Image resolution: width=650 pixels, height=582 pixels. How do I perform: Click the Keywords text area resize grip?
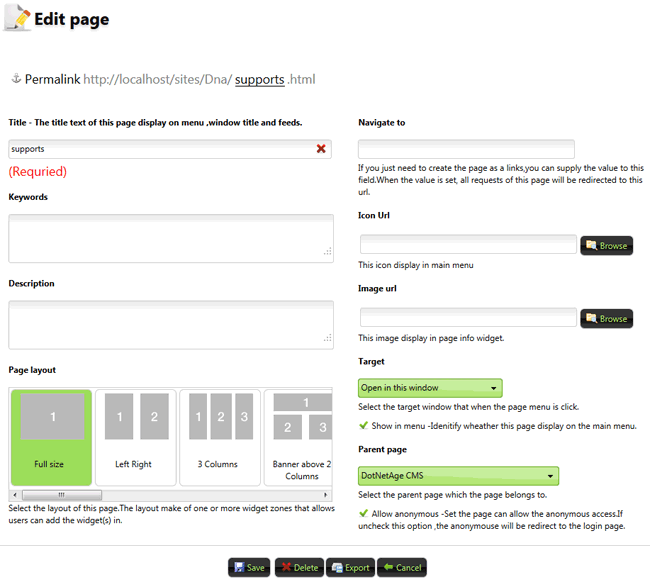pyautogui.click(x=328, y=251)
